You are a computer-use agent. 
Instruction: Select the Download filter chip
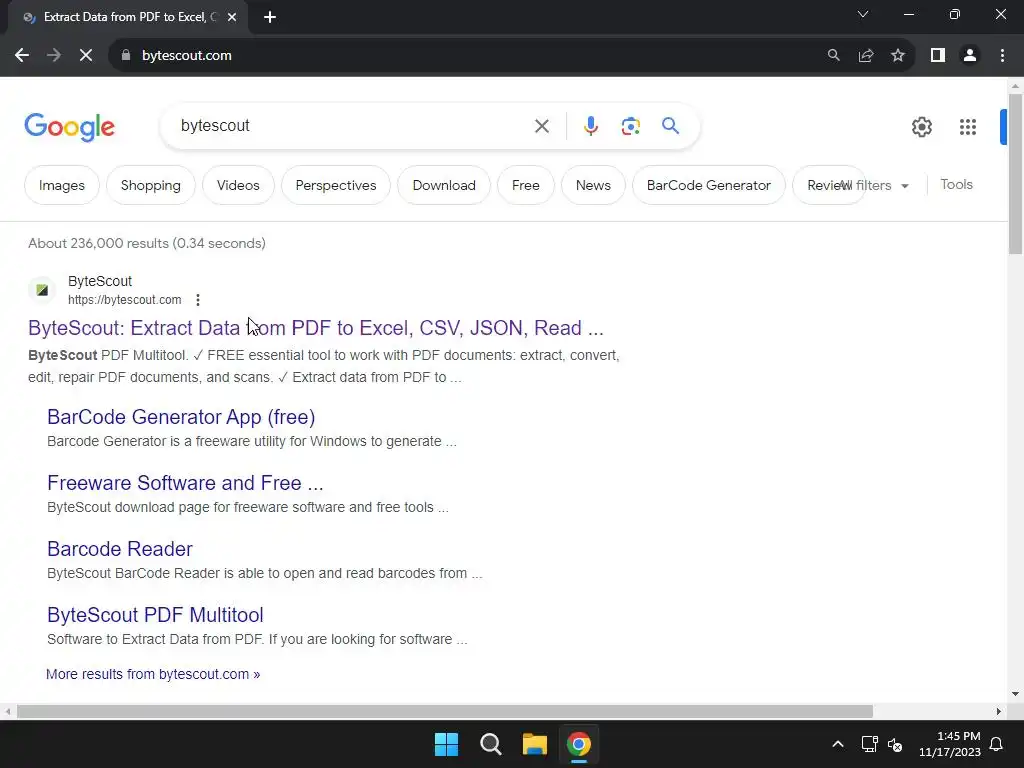pos(444,185)
